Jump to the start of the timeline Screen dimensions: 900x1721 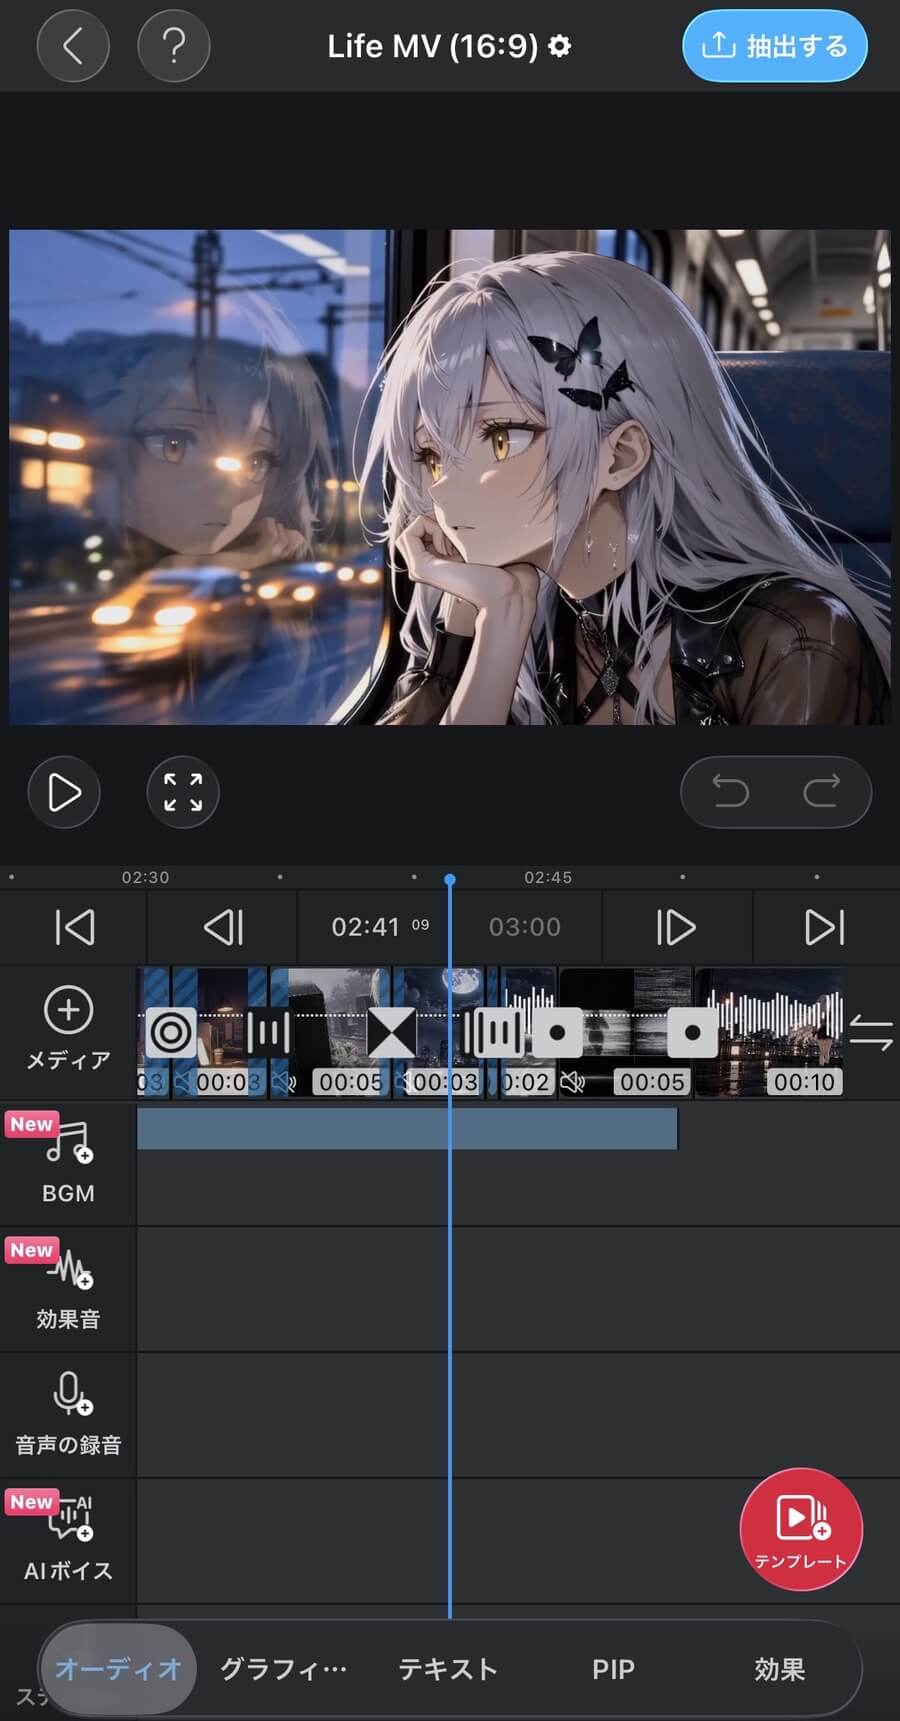pyautogui.click(x=75, y=927)
